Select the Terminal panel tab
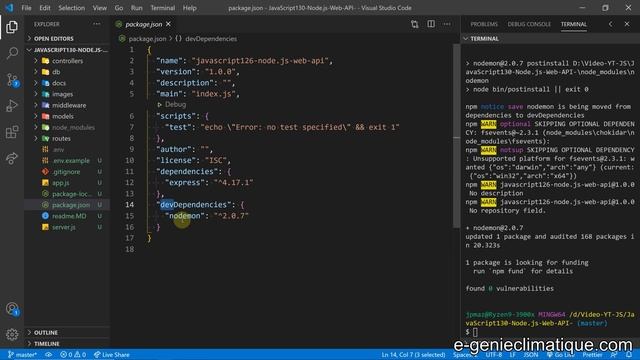Viewport: 640px width, 360px height. (x=573, y=24)
